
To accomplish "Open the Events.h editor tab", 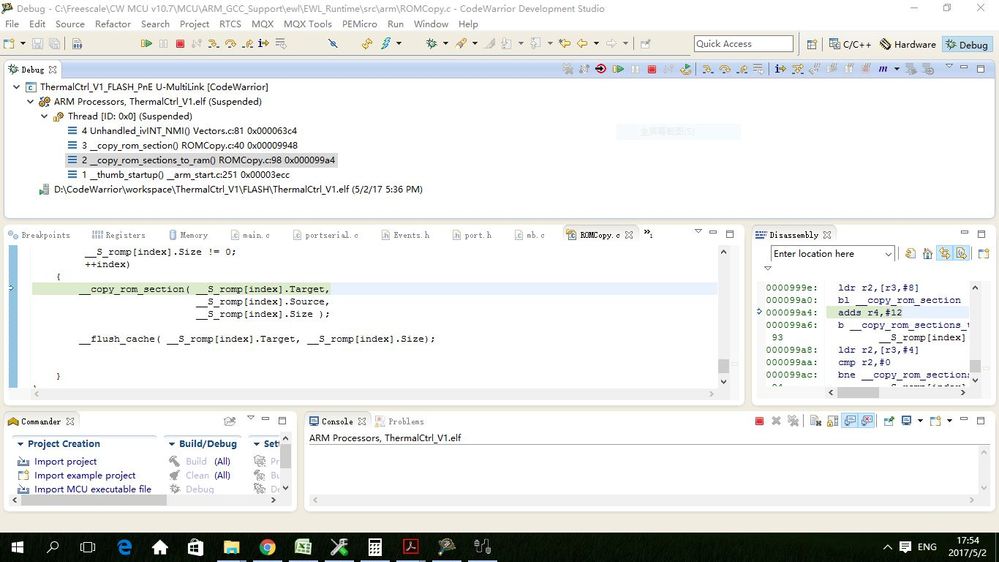I will (x=405, y=235).
